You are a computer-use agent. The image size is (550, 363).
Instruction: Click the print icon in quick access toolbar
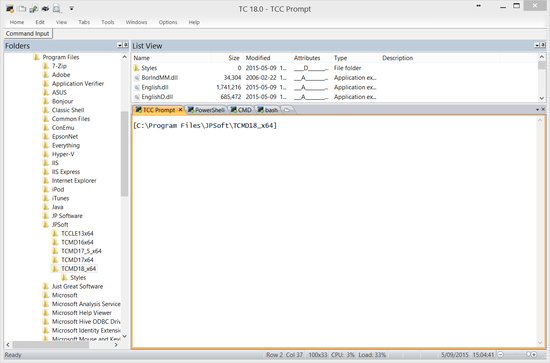(x=45, y=8)
